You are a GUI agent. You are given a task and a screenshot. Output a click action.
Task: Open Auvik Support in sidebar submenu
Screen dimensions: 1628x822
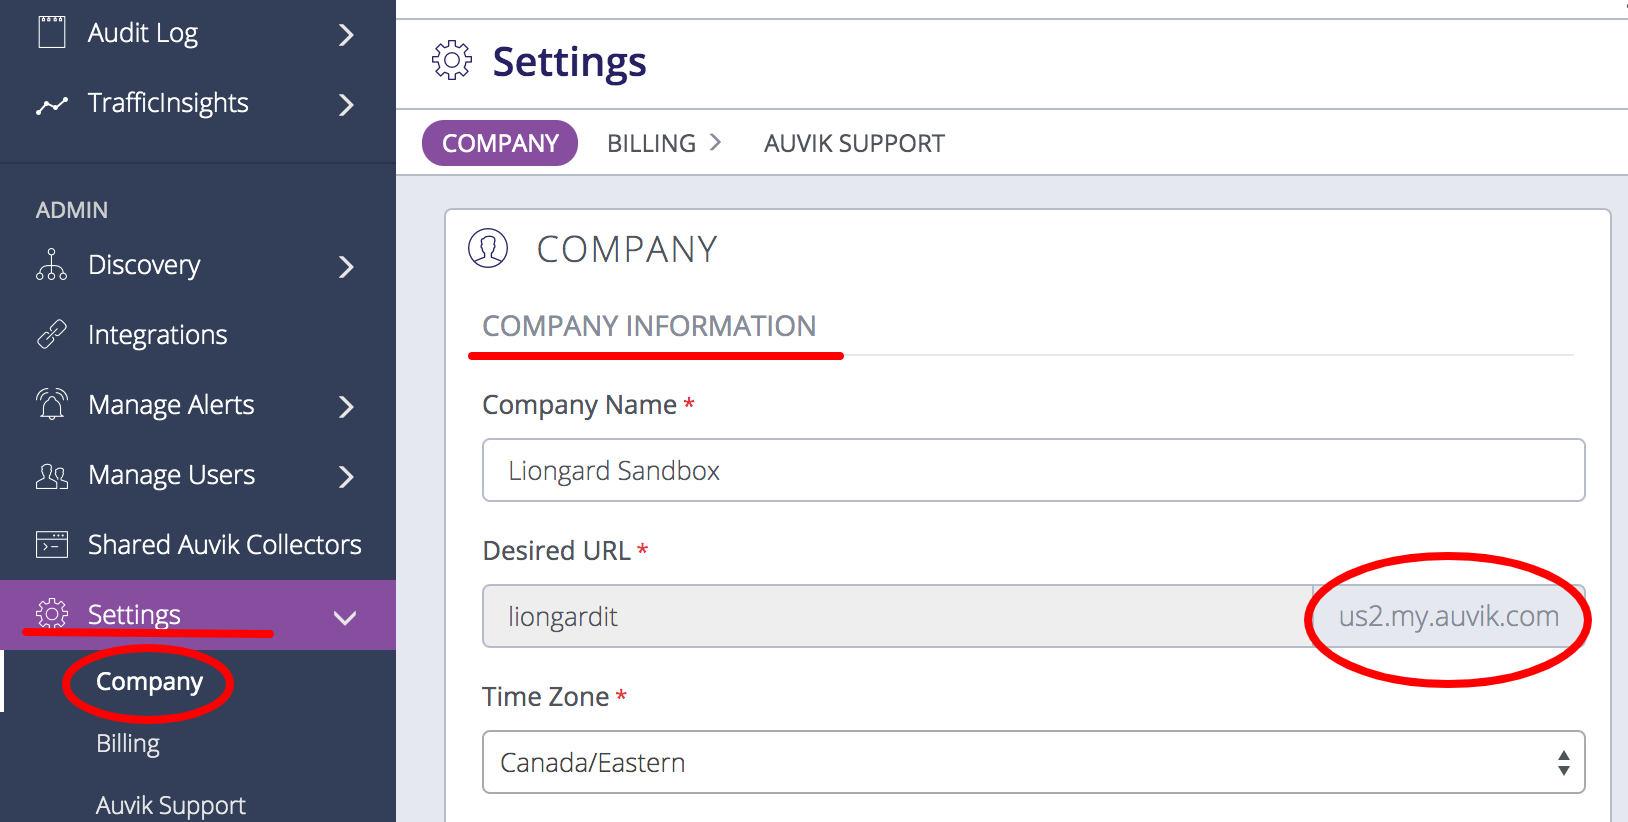[171, 805]
